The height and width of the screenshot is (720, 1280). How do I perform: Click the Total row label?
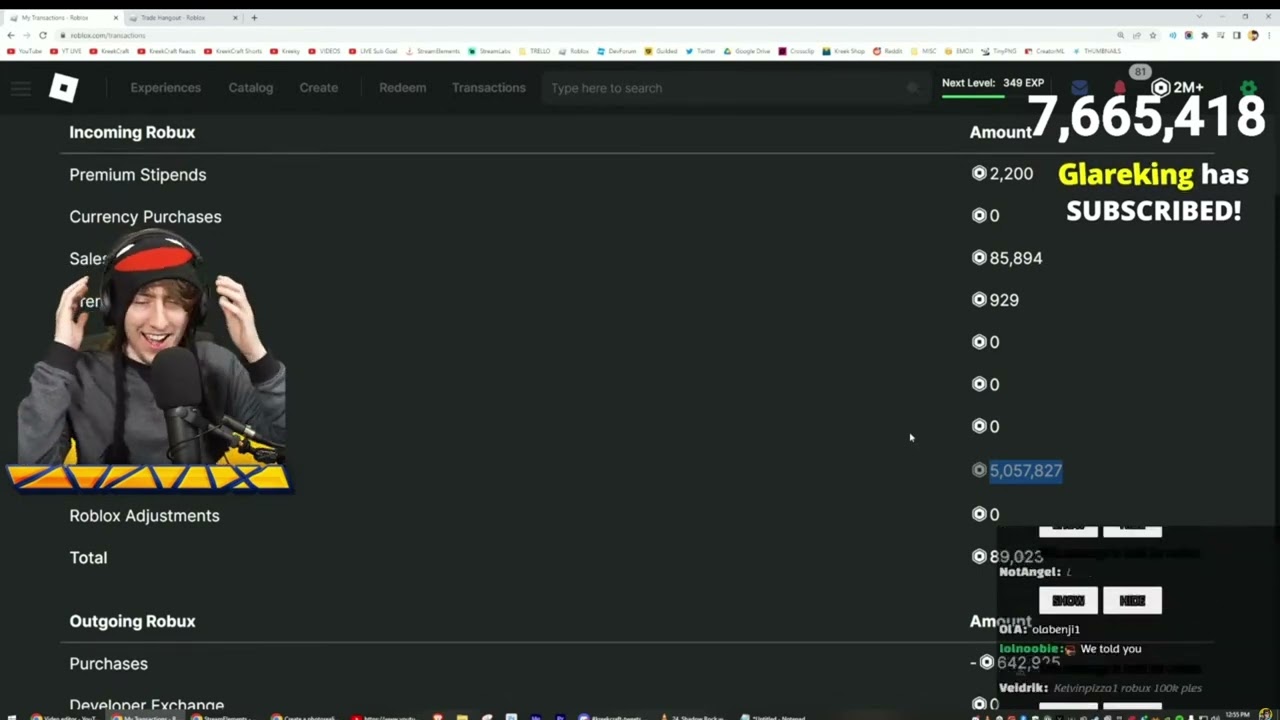click(x=88, y=558)
